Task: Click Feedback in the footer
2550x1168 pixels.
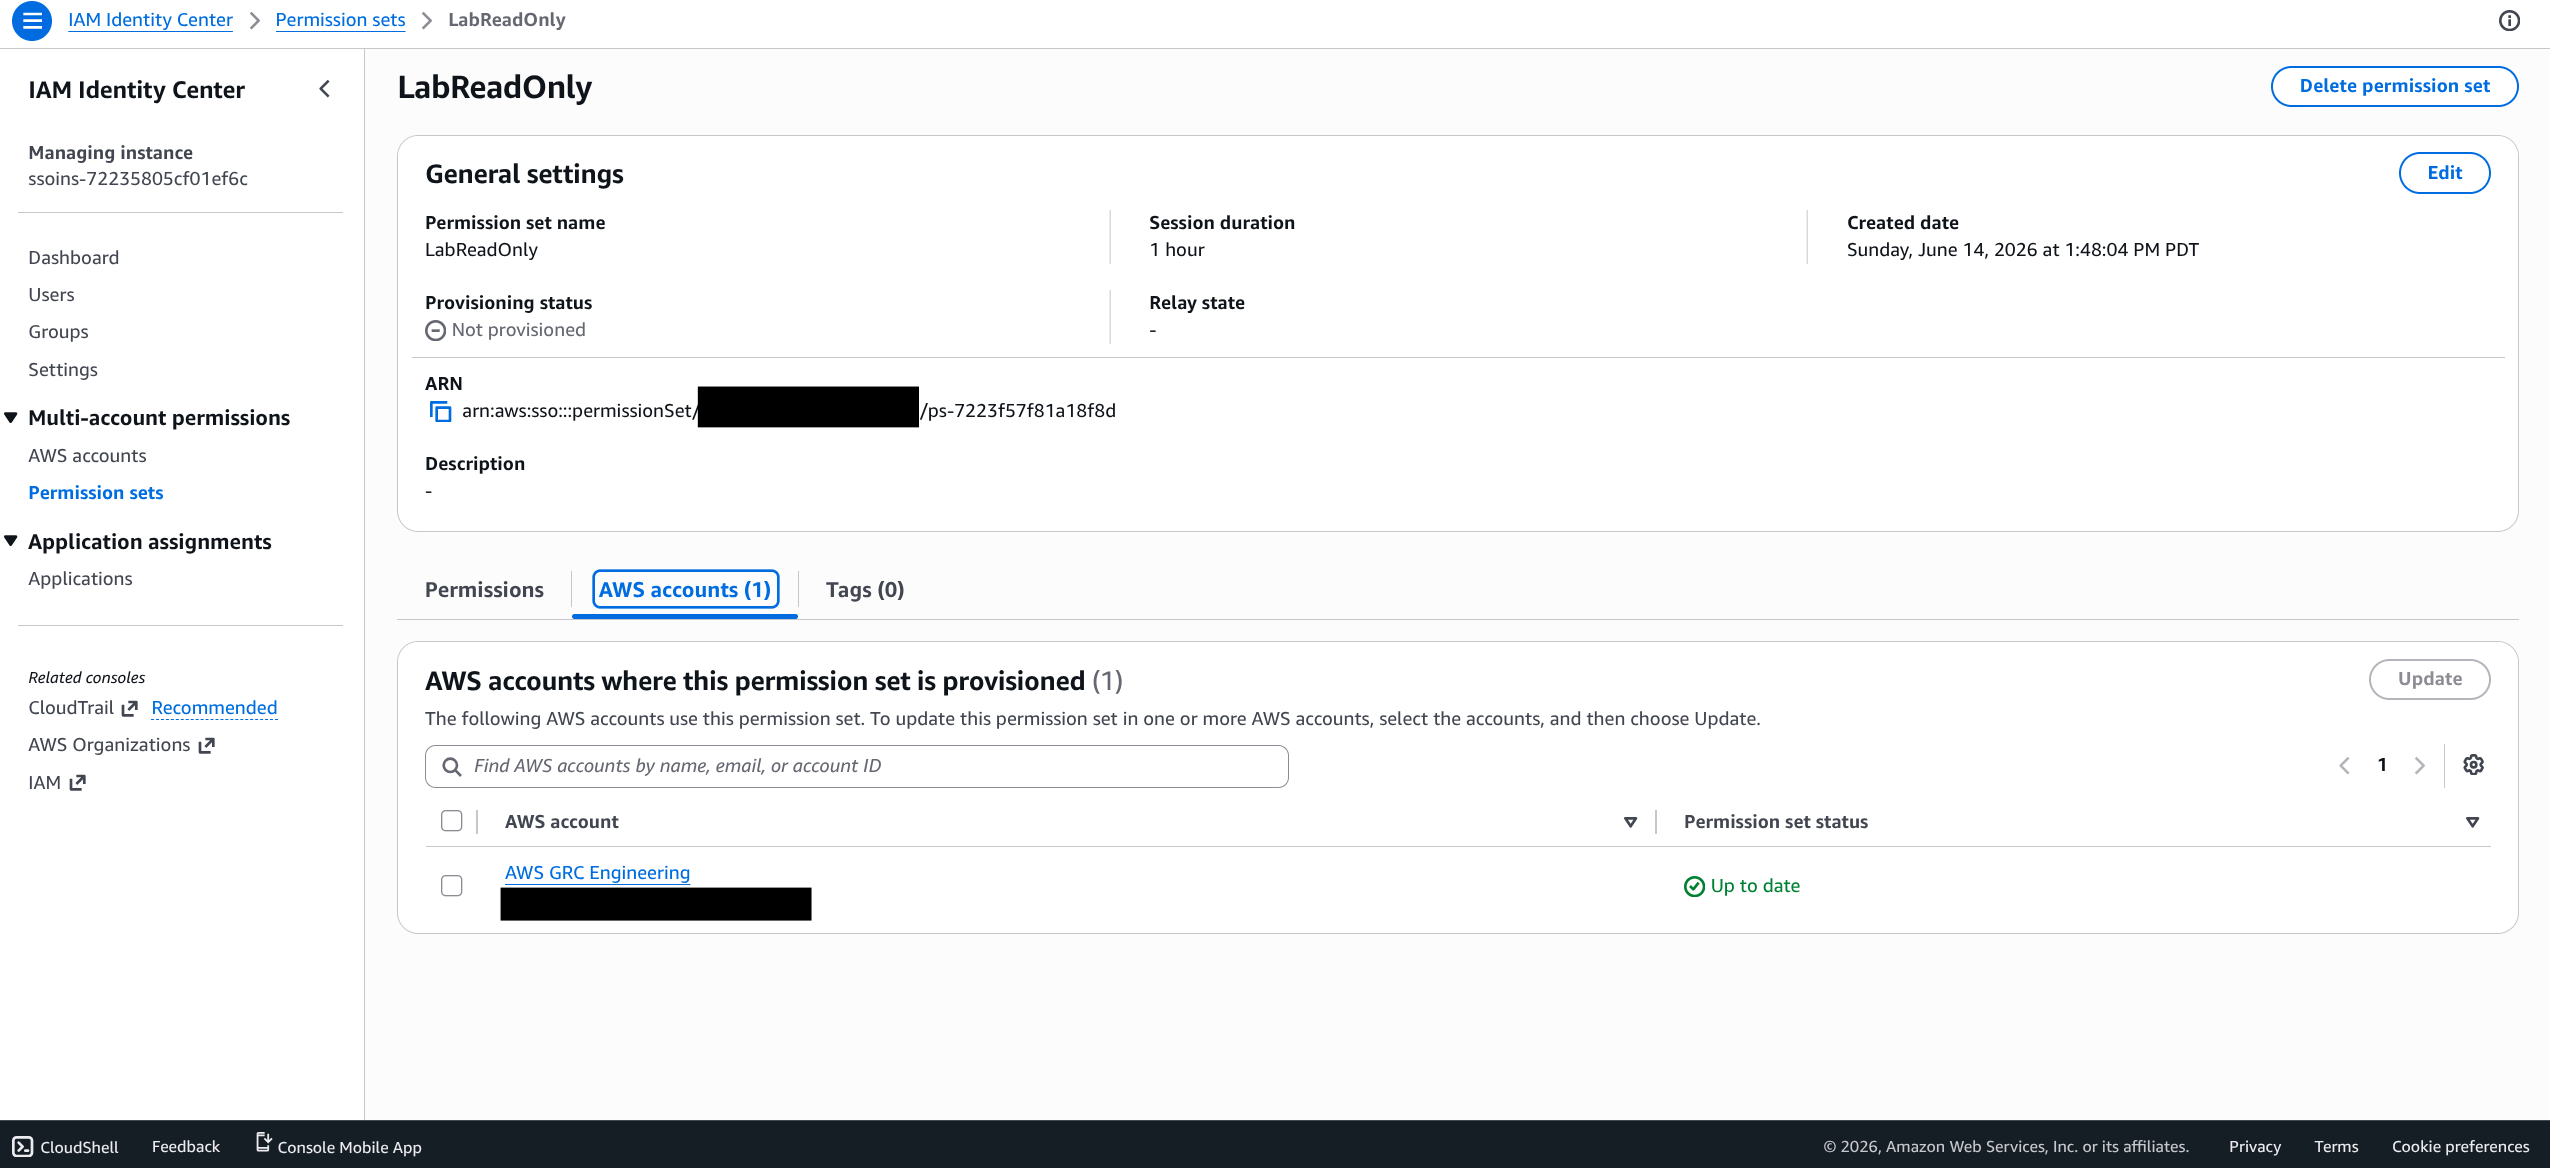Action: 186,1147
